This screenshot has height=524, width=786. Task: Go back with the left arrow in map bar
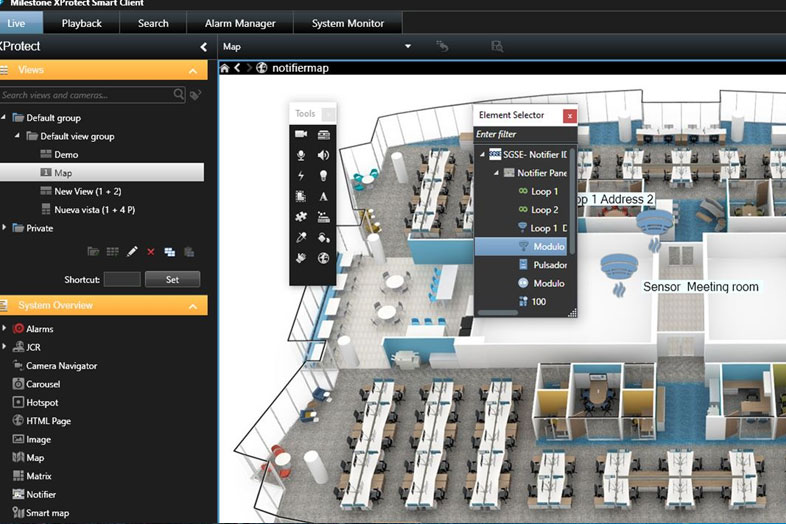237,68
